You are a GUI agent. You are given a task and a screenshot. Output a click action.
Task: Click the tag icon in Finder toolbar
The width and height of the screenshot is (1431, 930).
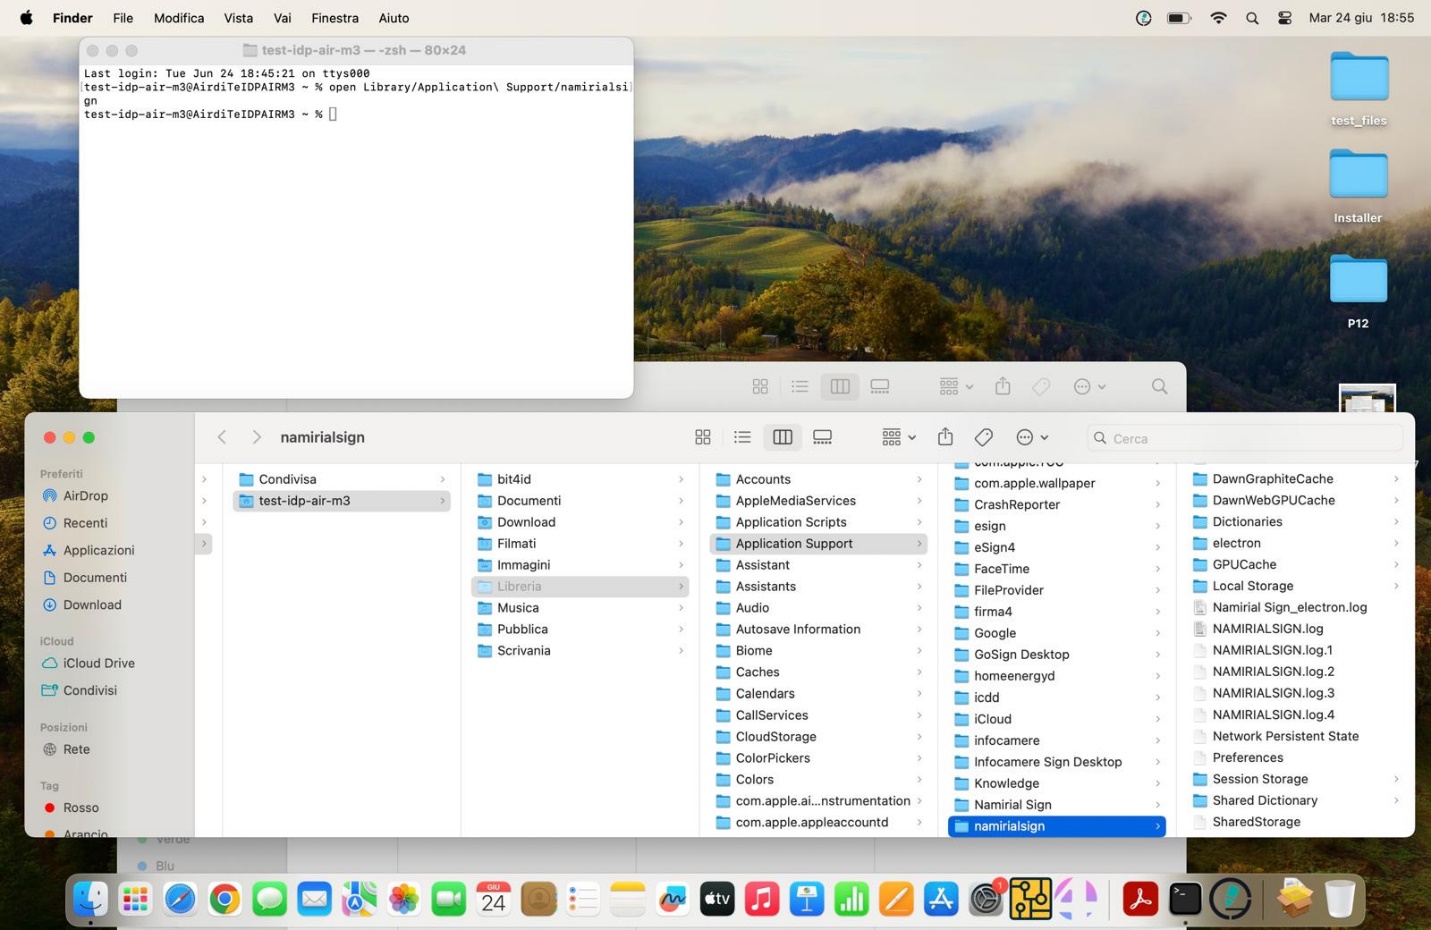pyautogui.click(x=984, y=437)
